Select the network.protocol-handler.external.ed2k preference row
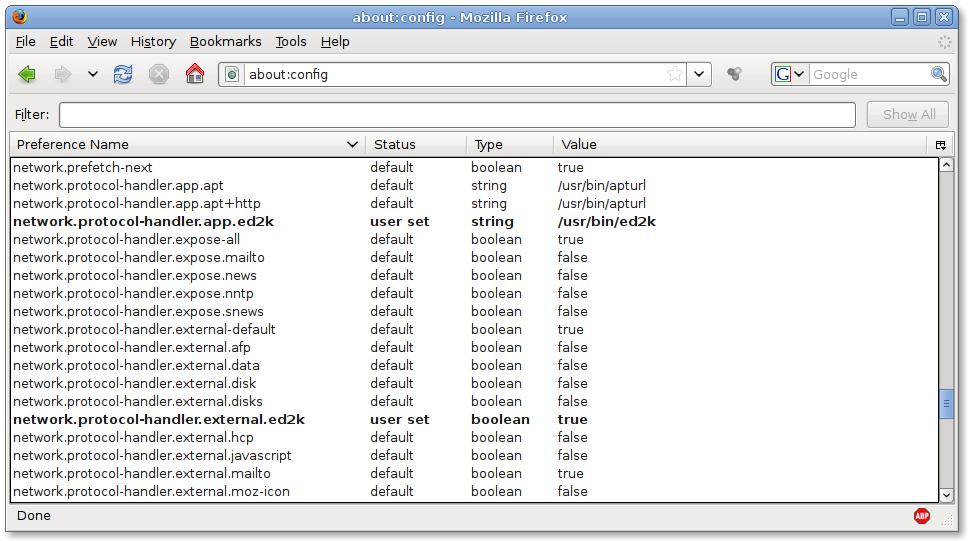 (x=160, y=420)
